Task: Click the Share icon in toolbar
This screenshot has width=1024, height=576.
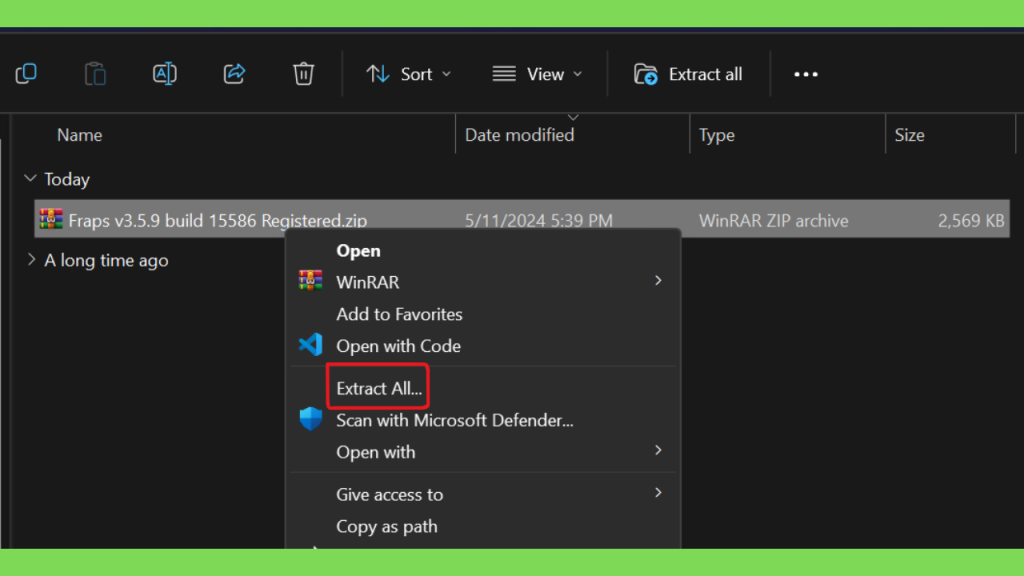Action: [234, 74]
